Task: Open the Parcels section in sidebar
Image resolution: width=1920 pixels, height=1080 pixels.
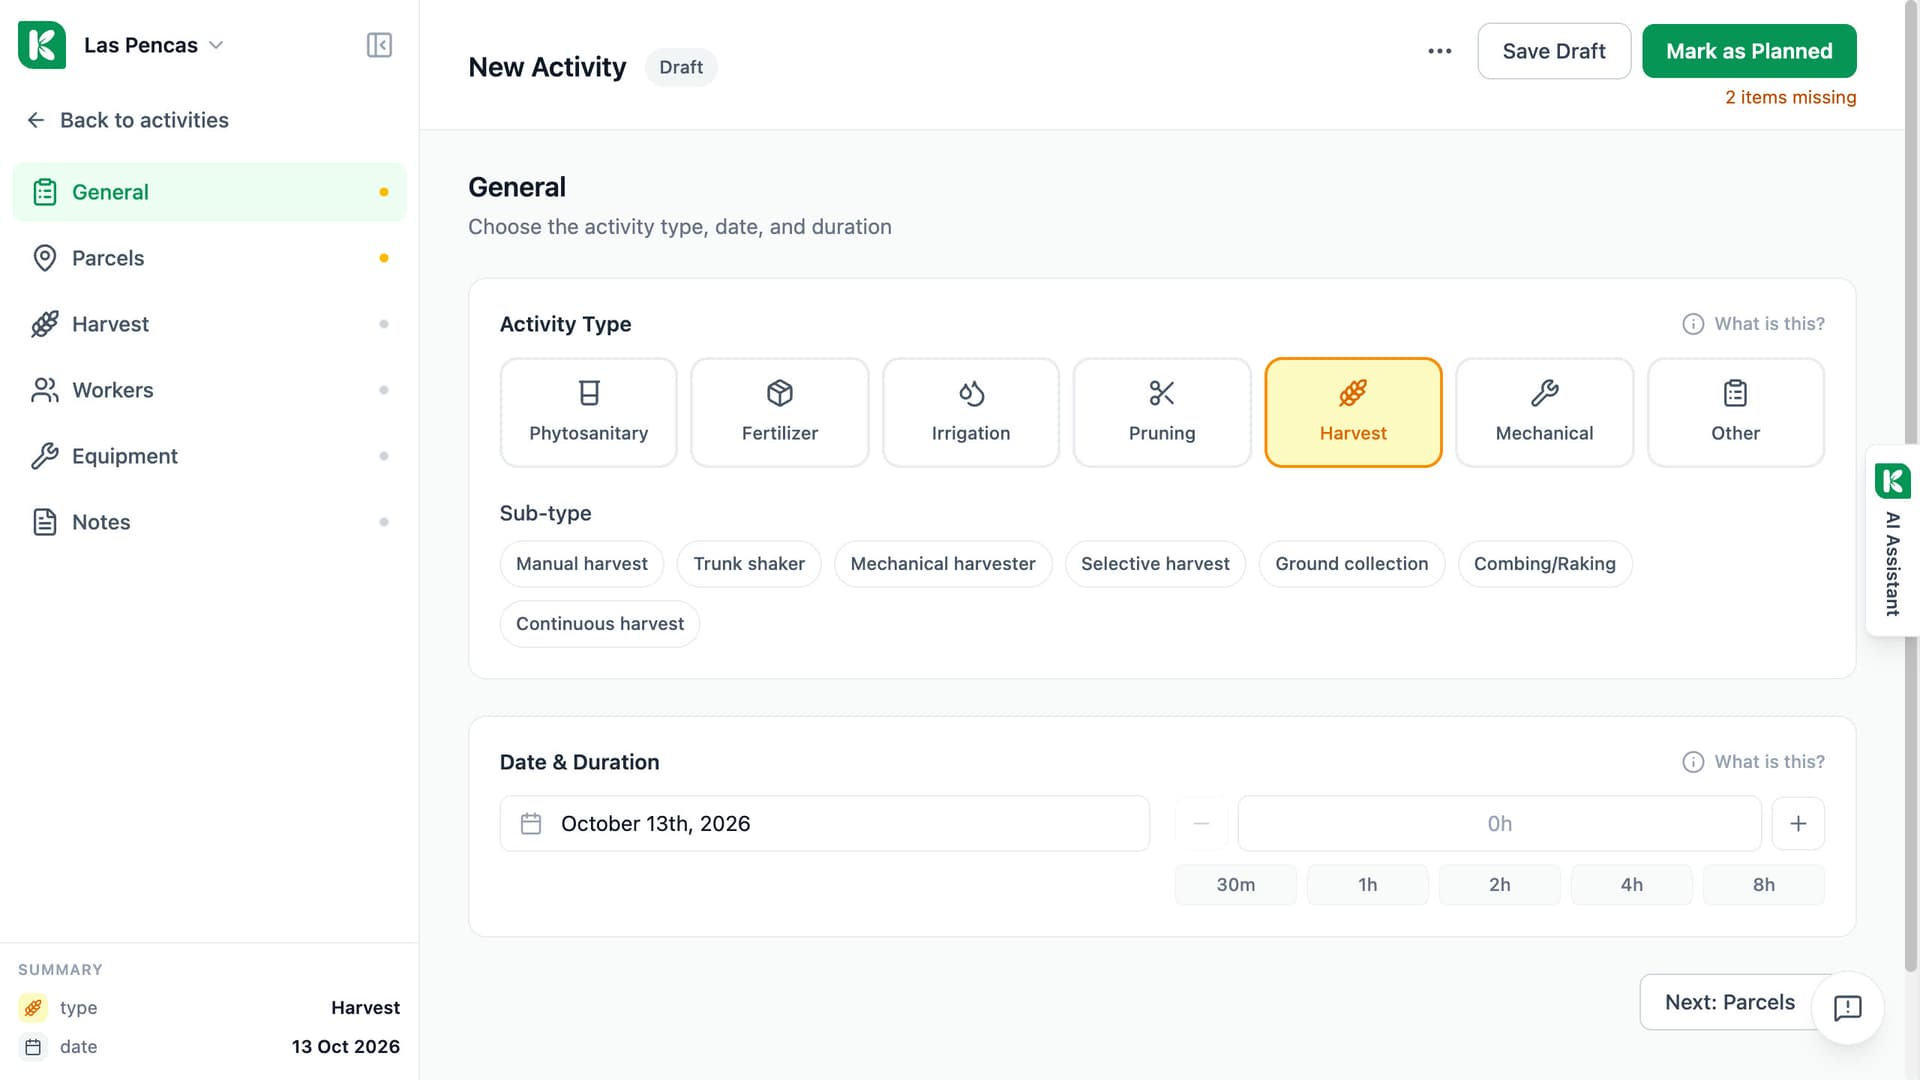Action: 209,258
